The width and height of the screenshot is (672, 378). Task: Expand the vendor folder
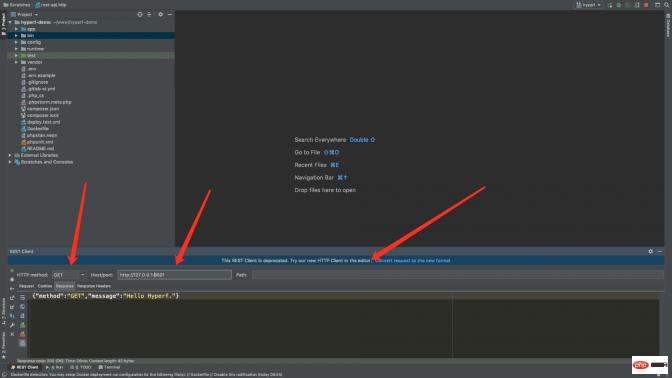pos(16,62)
